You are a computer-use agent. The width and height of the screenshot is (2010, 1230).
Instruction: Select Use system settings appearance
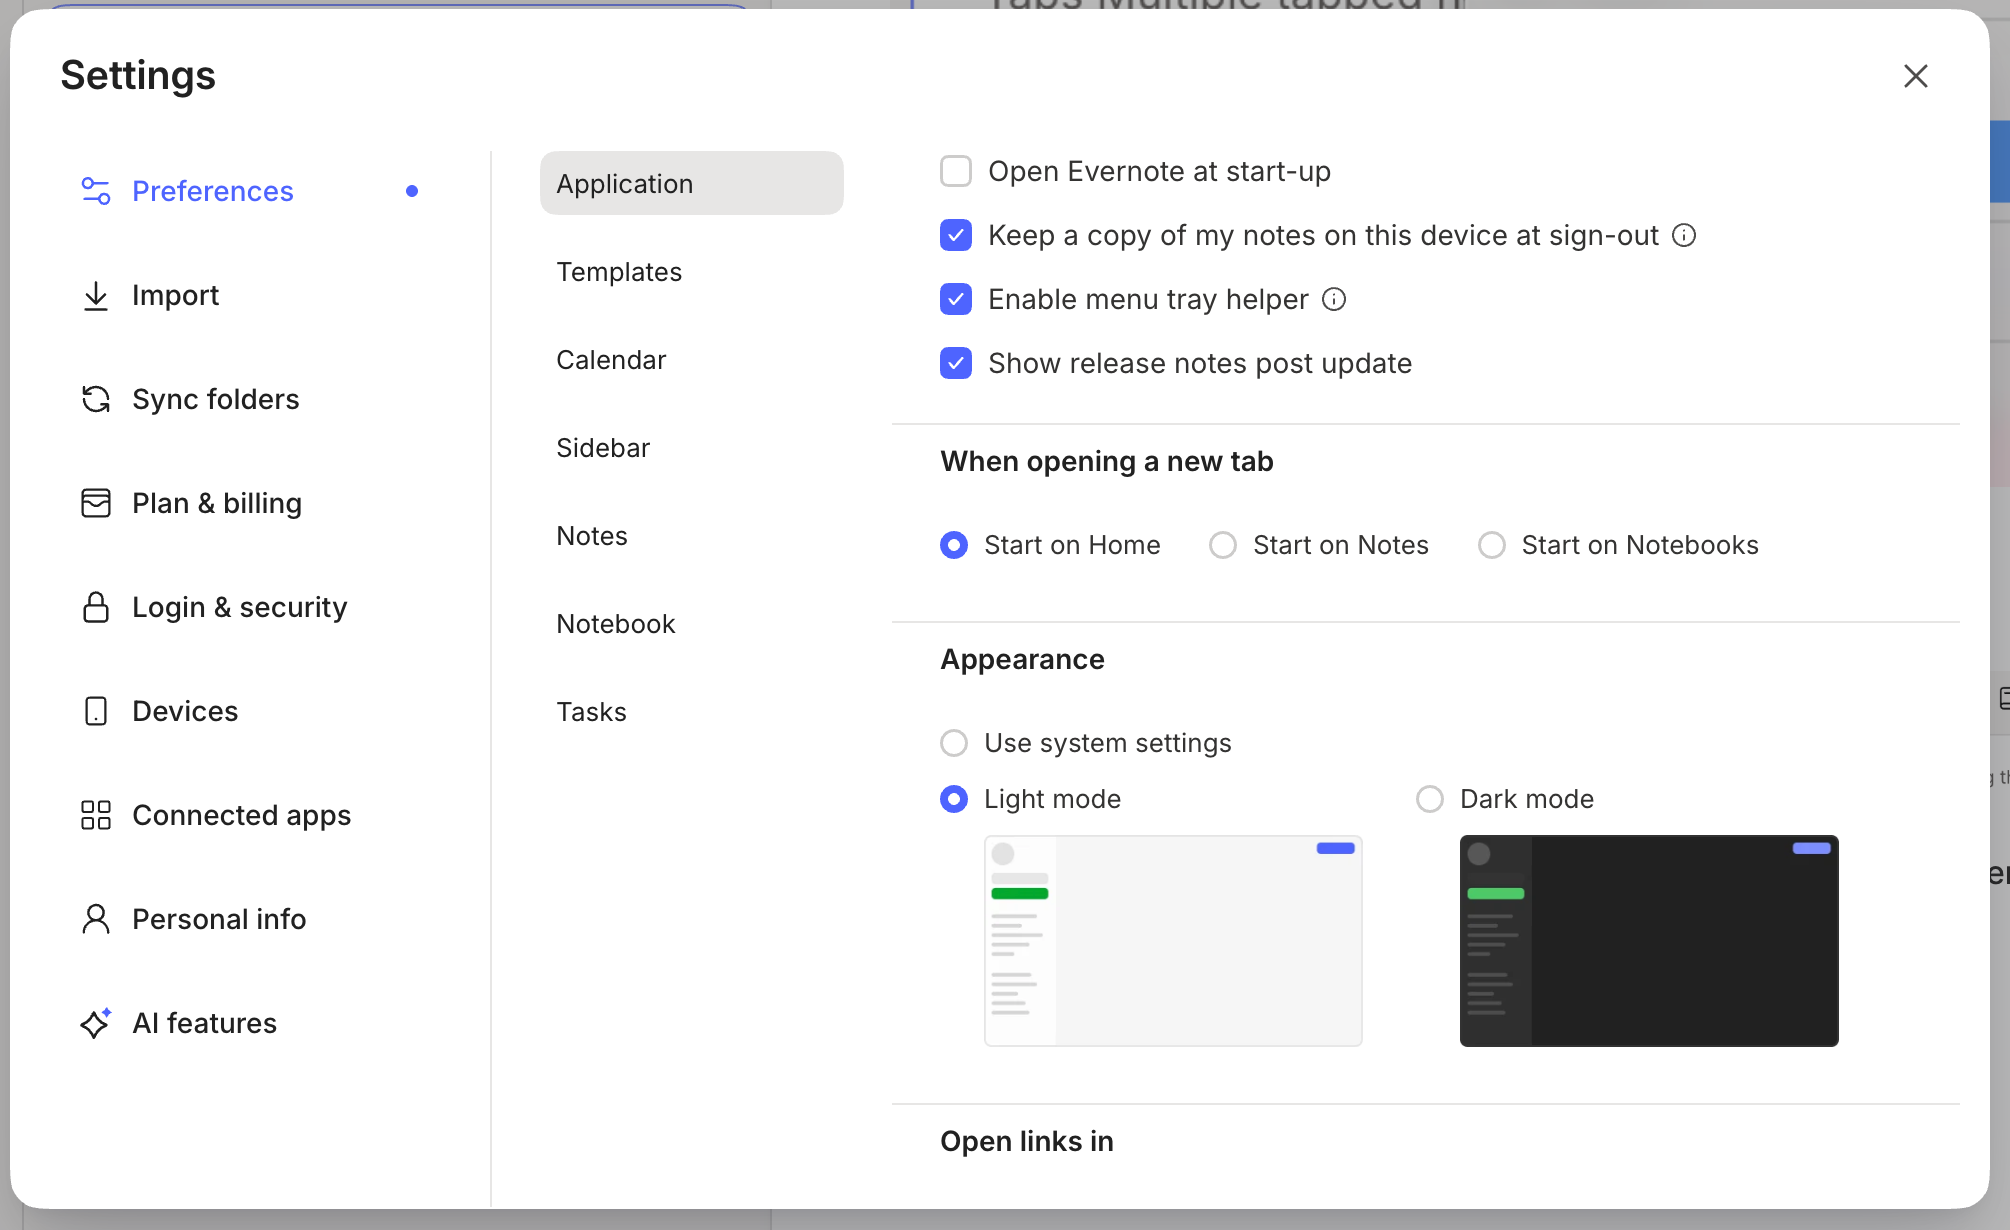pyautogui.click(x=954, y=743)
